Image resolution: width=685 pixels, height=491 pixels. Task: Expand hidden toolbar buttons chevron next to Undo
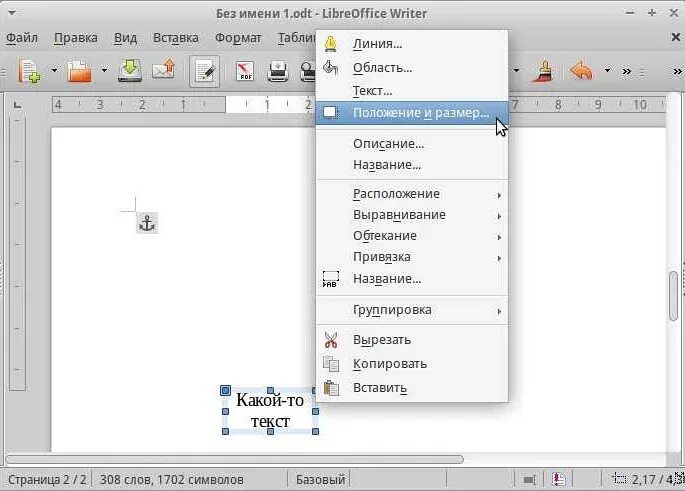tap(626, 71)
